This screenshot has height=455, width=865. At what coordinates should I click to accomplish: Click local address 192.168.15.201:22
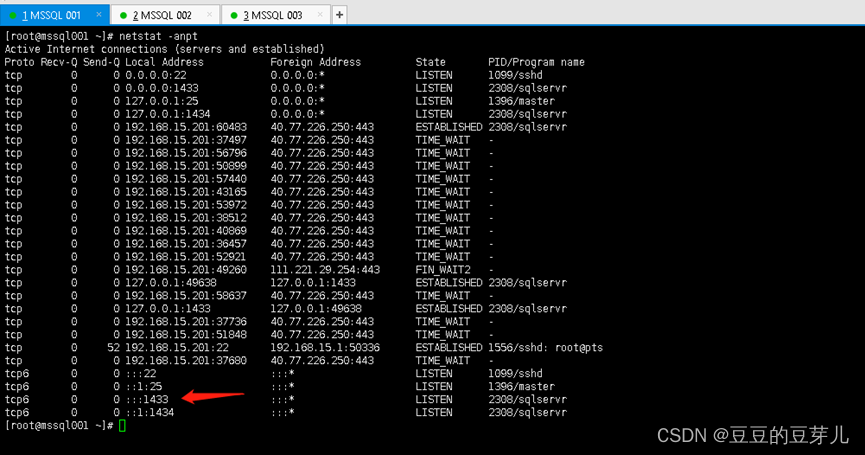click(x=177, y=347)
